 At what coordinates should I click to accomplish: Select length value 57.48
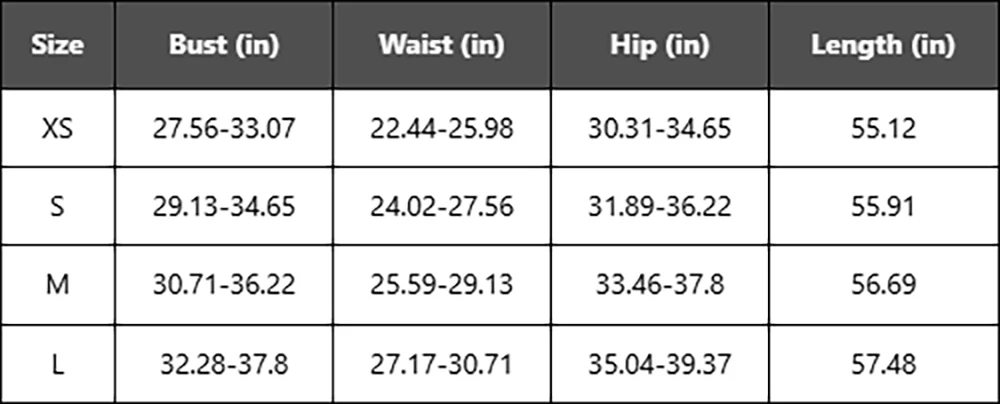pyautogui.click(x=883, y=364)
